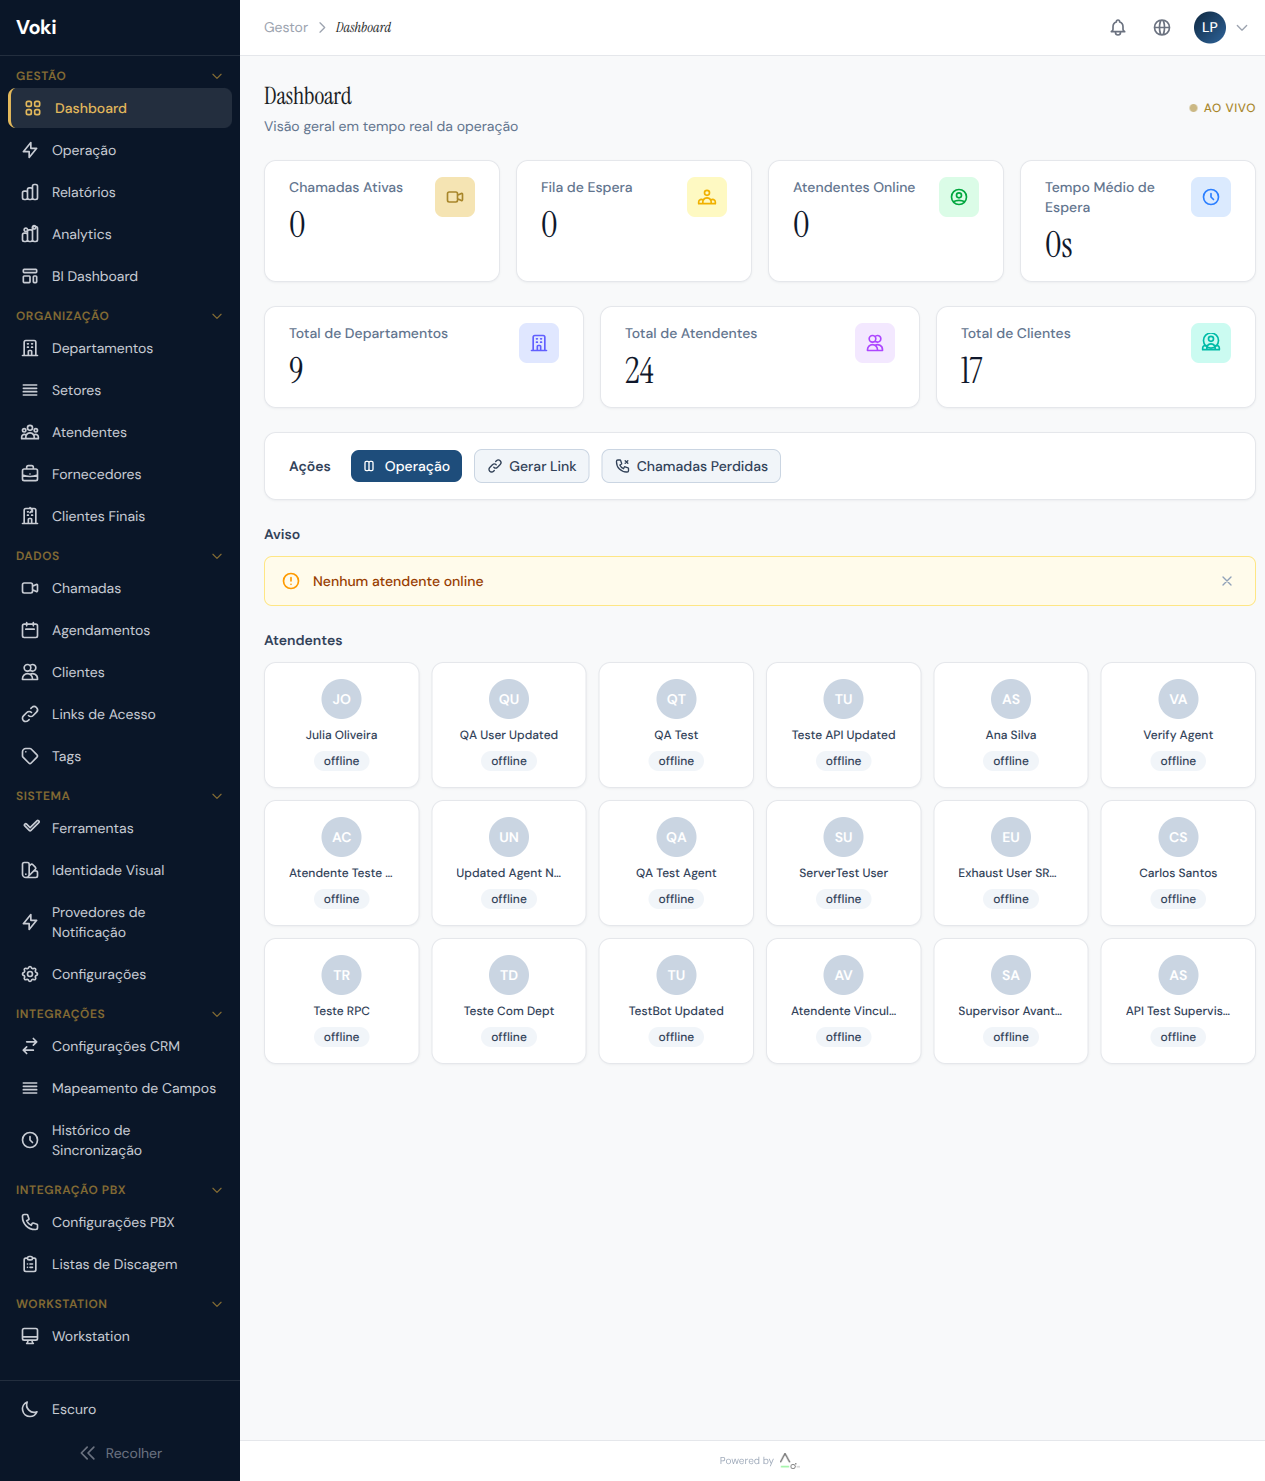Open the notifications bell icon

pyautogui.click(x=1117, y=27)
